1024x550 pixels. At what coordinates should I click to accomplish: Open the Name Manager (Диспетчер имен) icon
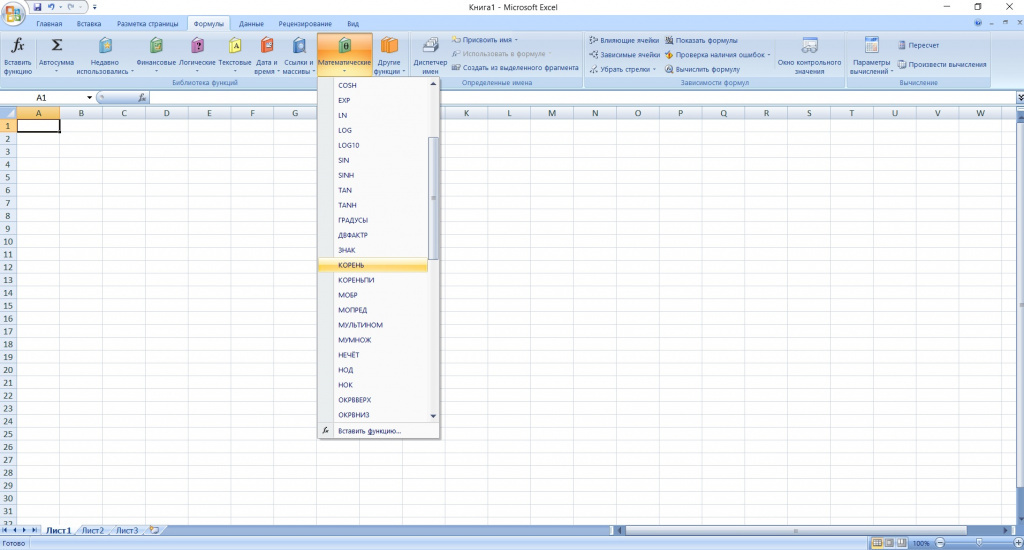(x=430, y=45)
